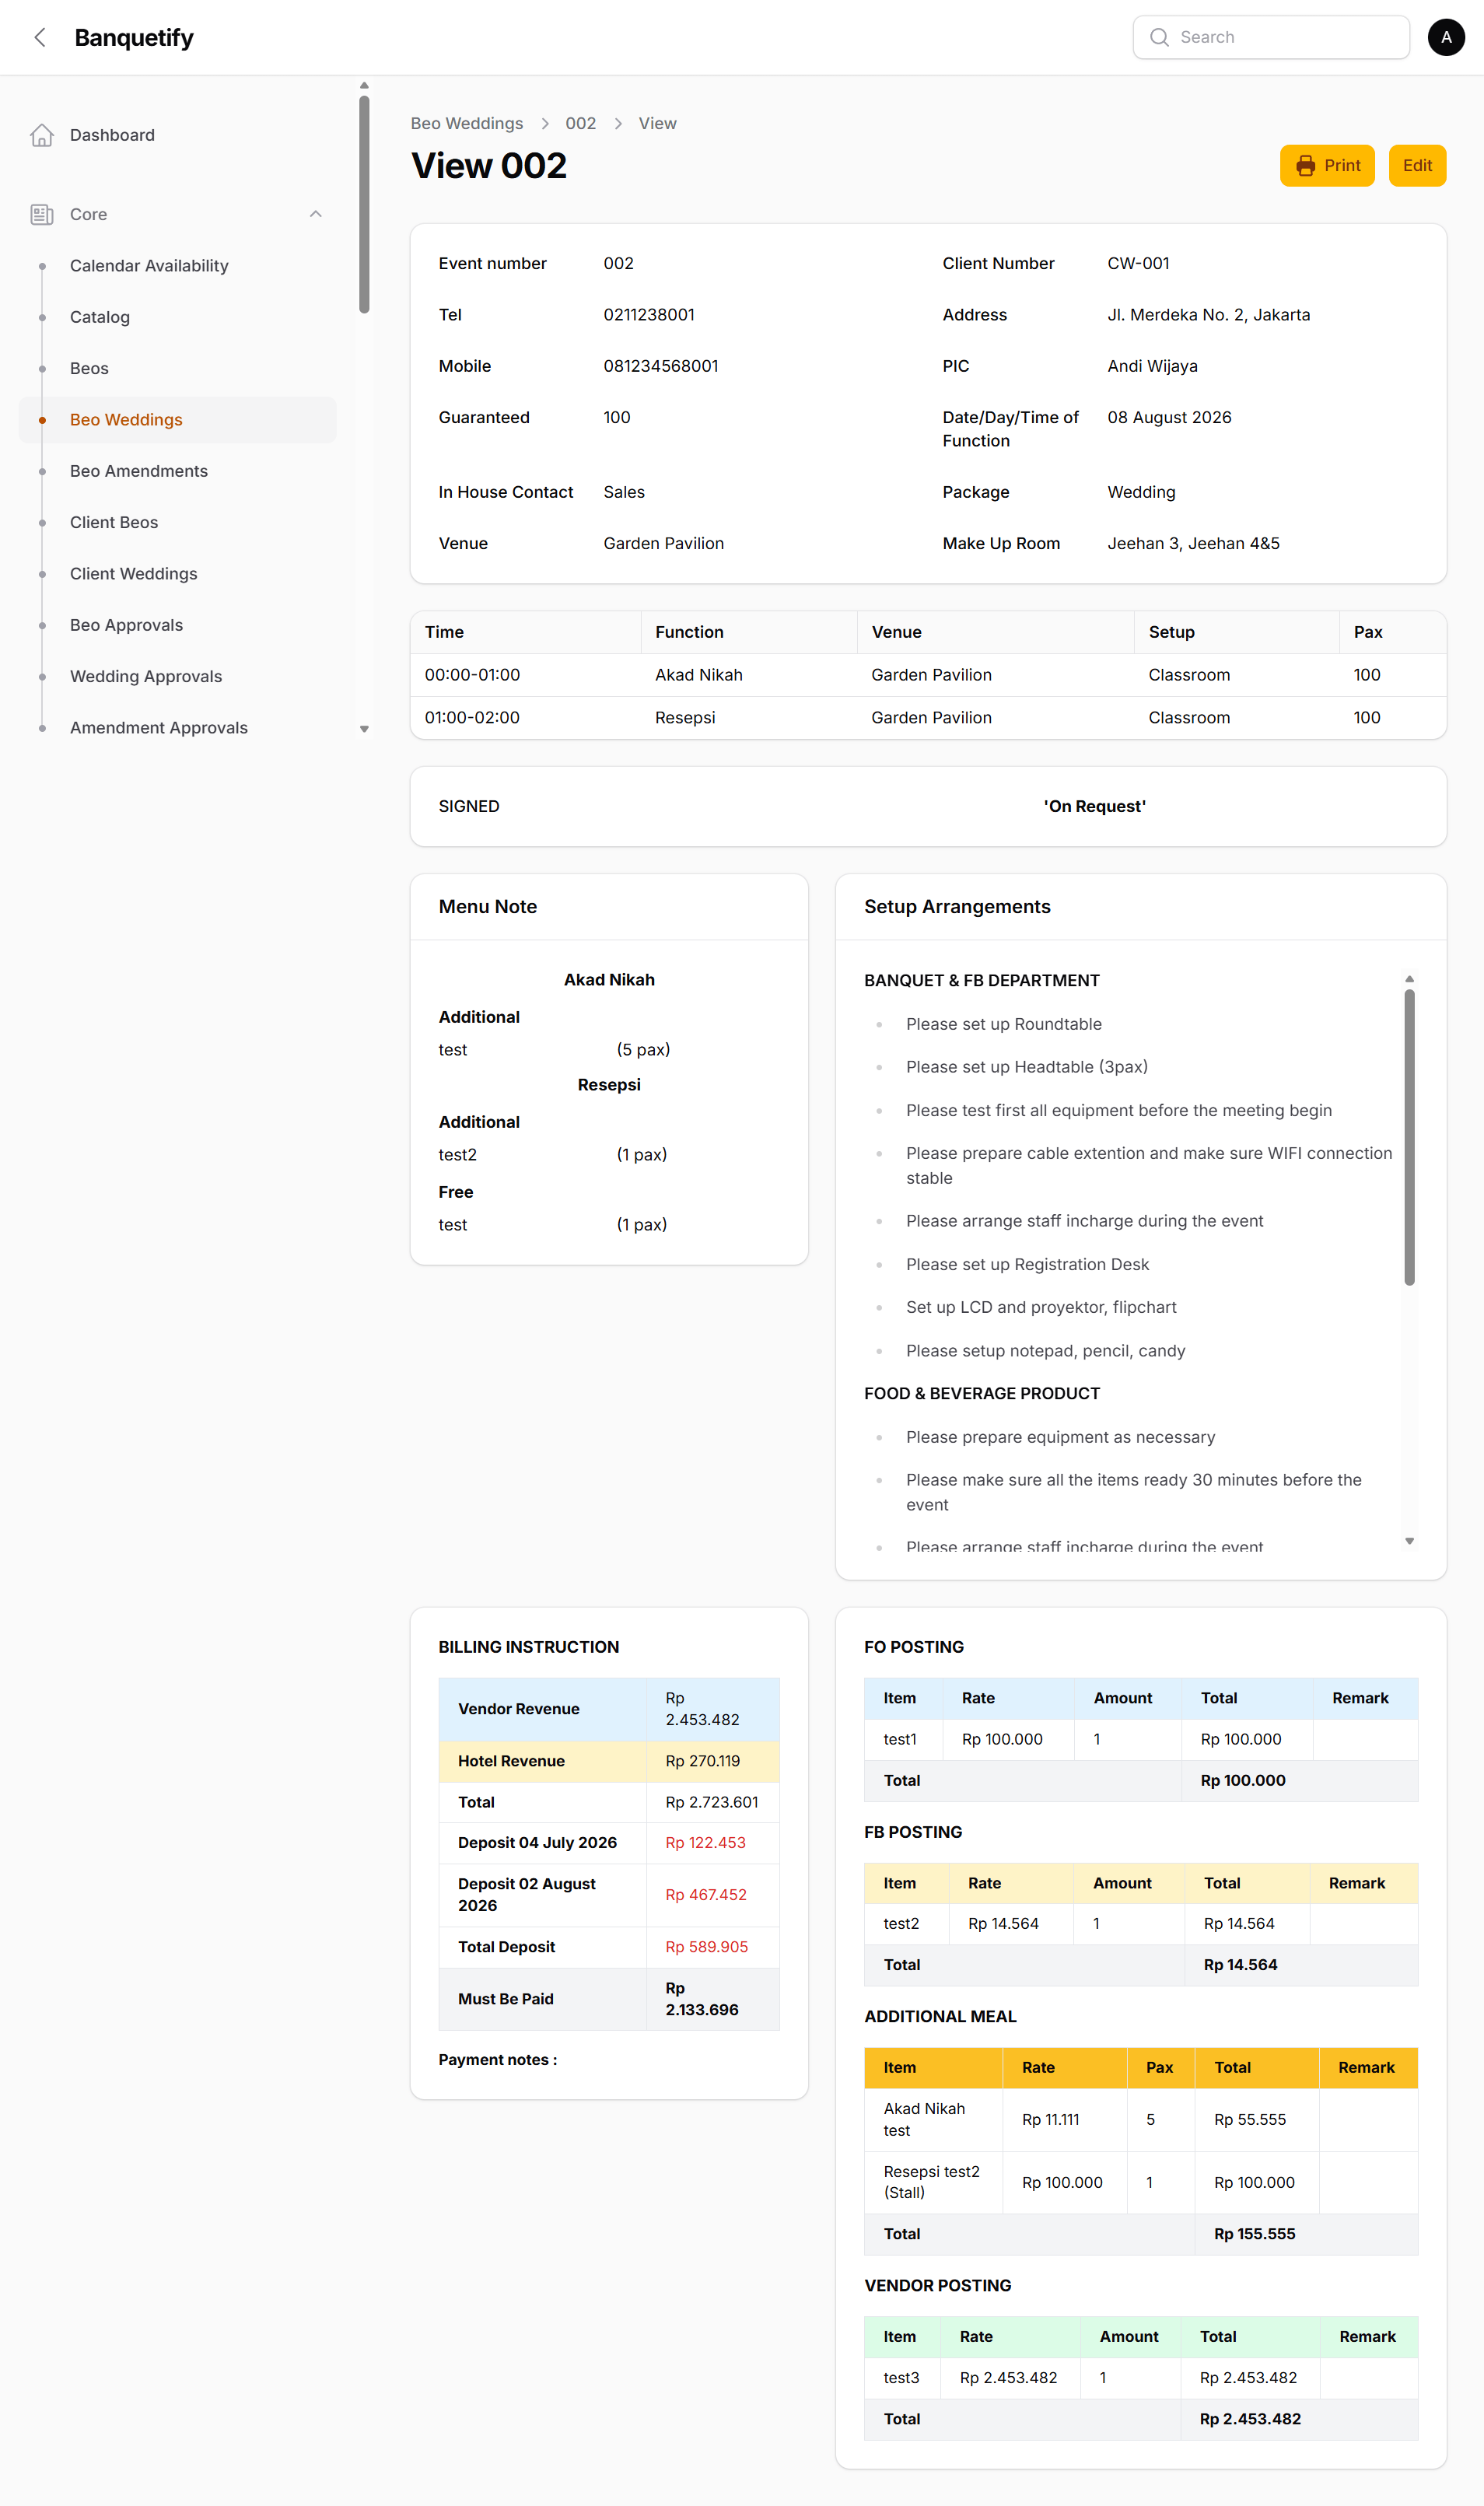Click the sidebar scroll up arrow
Screen dimensions: 1484x2506
coord(364,86)
